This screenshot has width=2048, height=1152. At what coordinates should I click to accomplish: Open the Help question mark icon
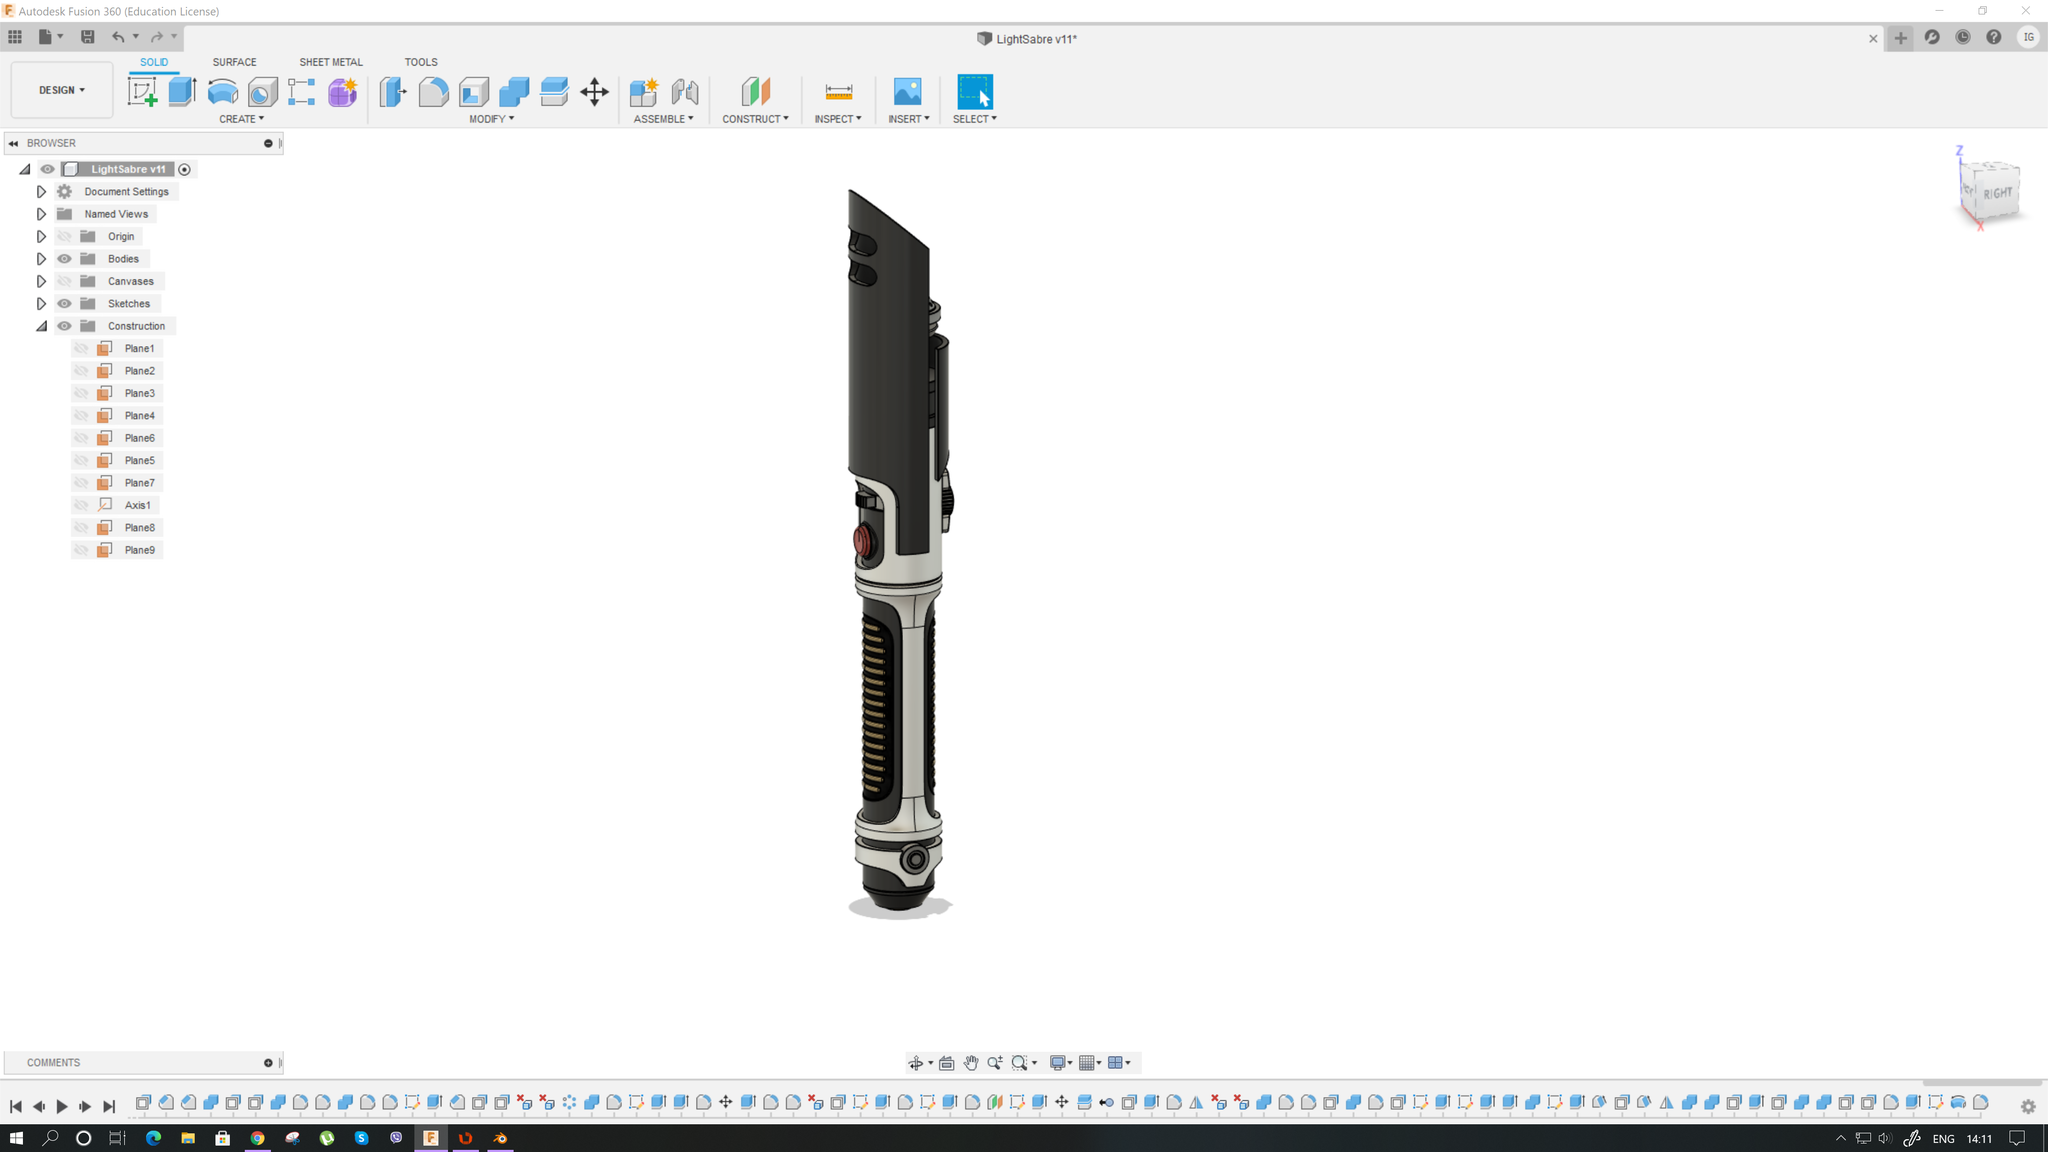[x=1994, y=37]
